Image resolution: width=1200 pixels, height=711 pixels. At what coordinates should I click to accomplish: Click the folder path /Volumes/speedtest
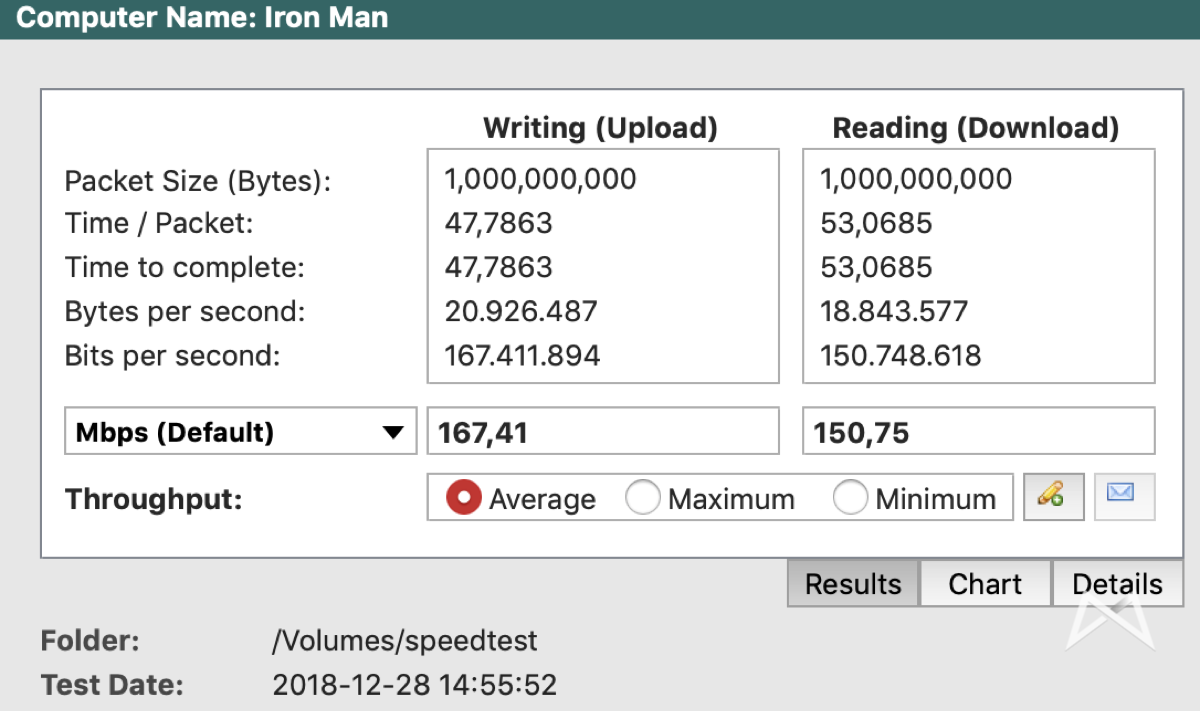pyautogui.click(x=404, y=641)
